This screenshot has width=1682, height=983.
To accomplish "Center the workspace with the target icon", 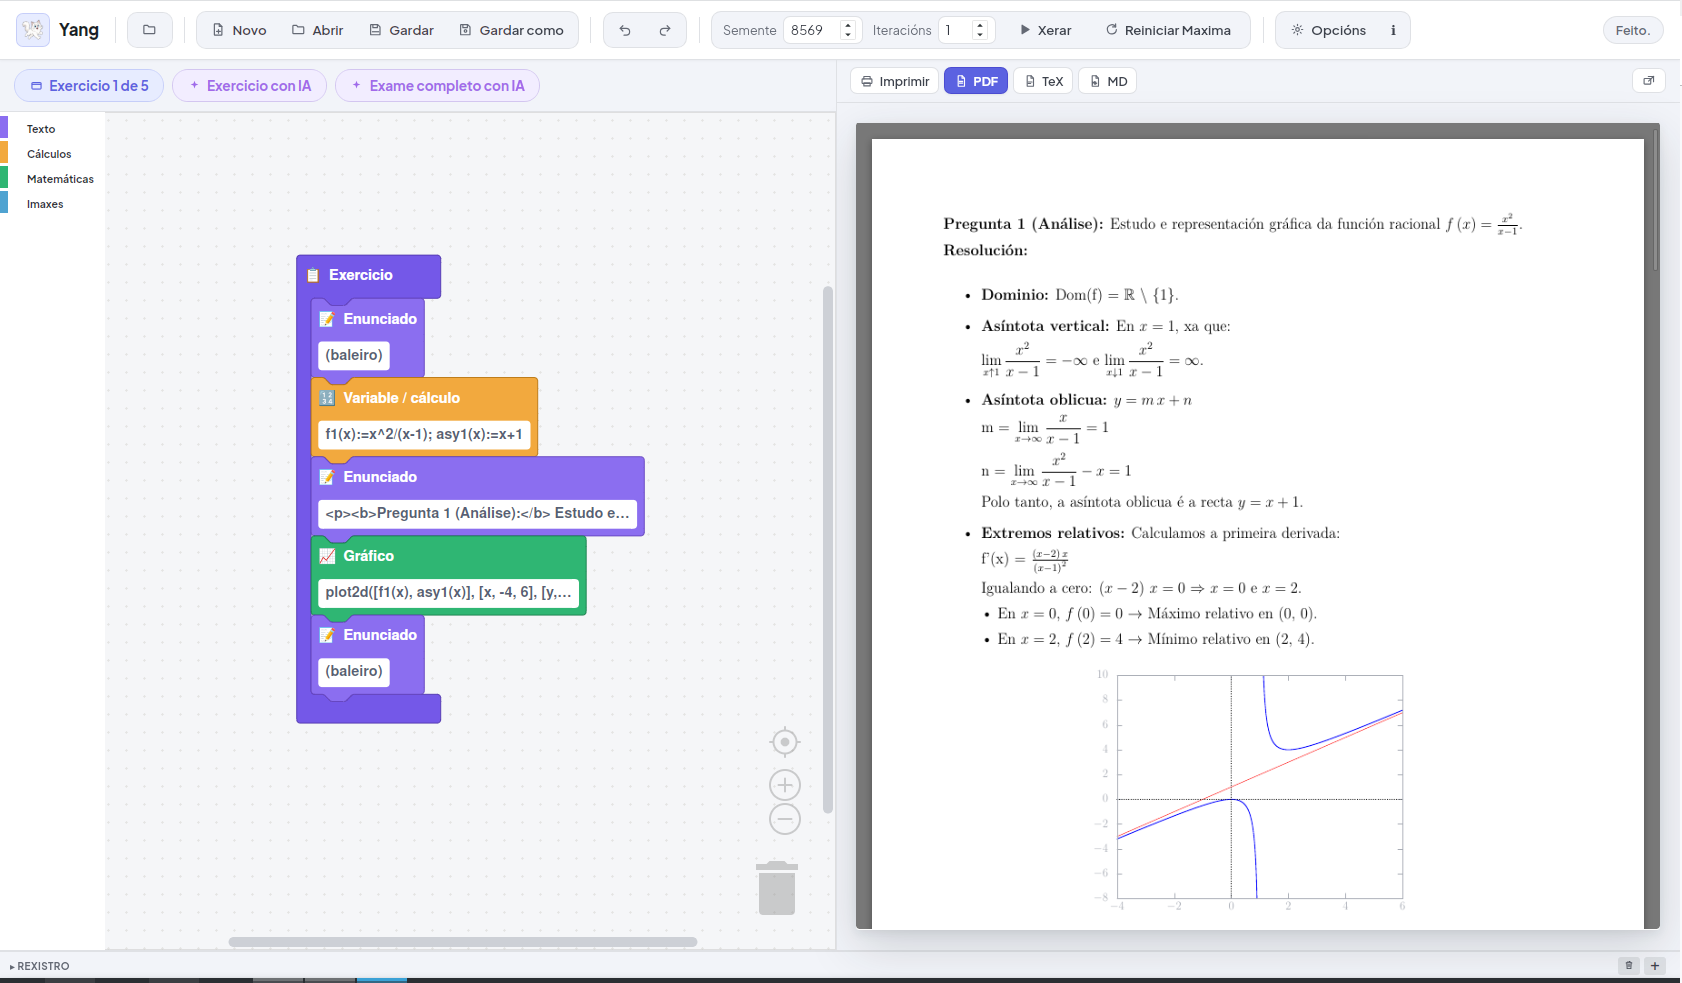I will point(785,742).
